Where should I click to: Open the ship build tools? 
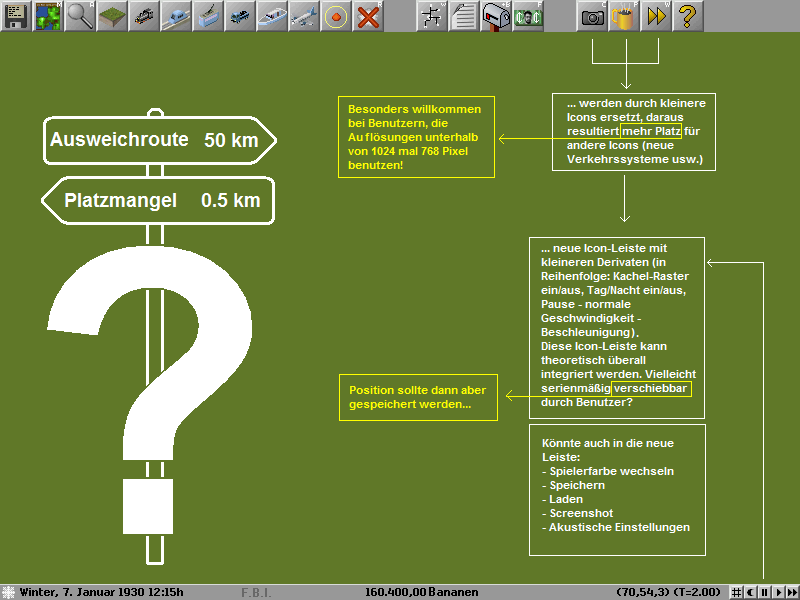point(272,16)
